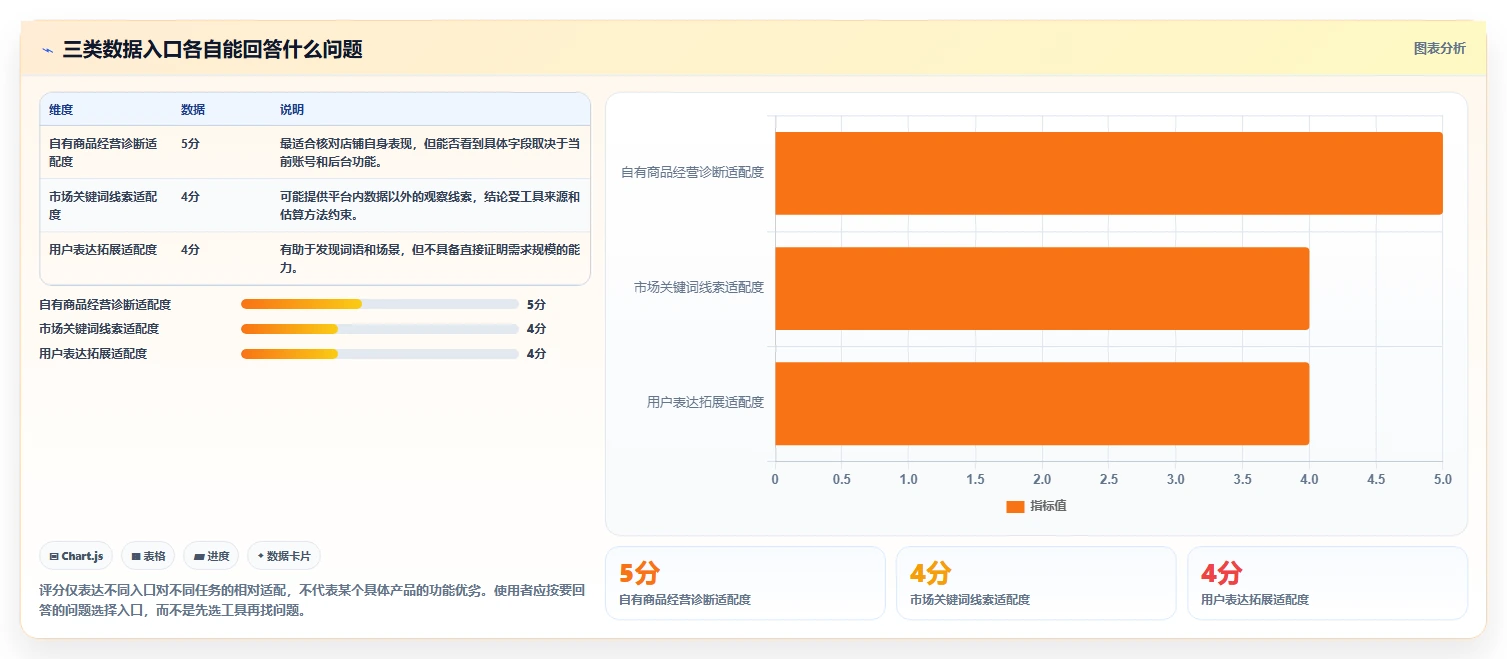The height and width of the screenshot is (659, 1507).
Task: Click the description starting 最适合核对店铺自身表现
Action: (430, 152)
